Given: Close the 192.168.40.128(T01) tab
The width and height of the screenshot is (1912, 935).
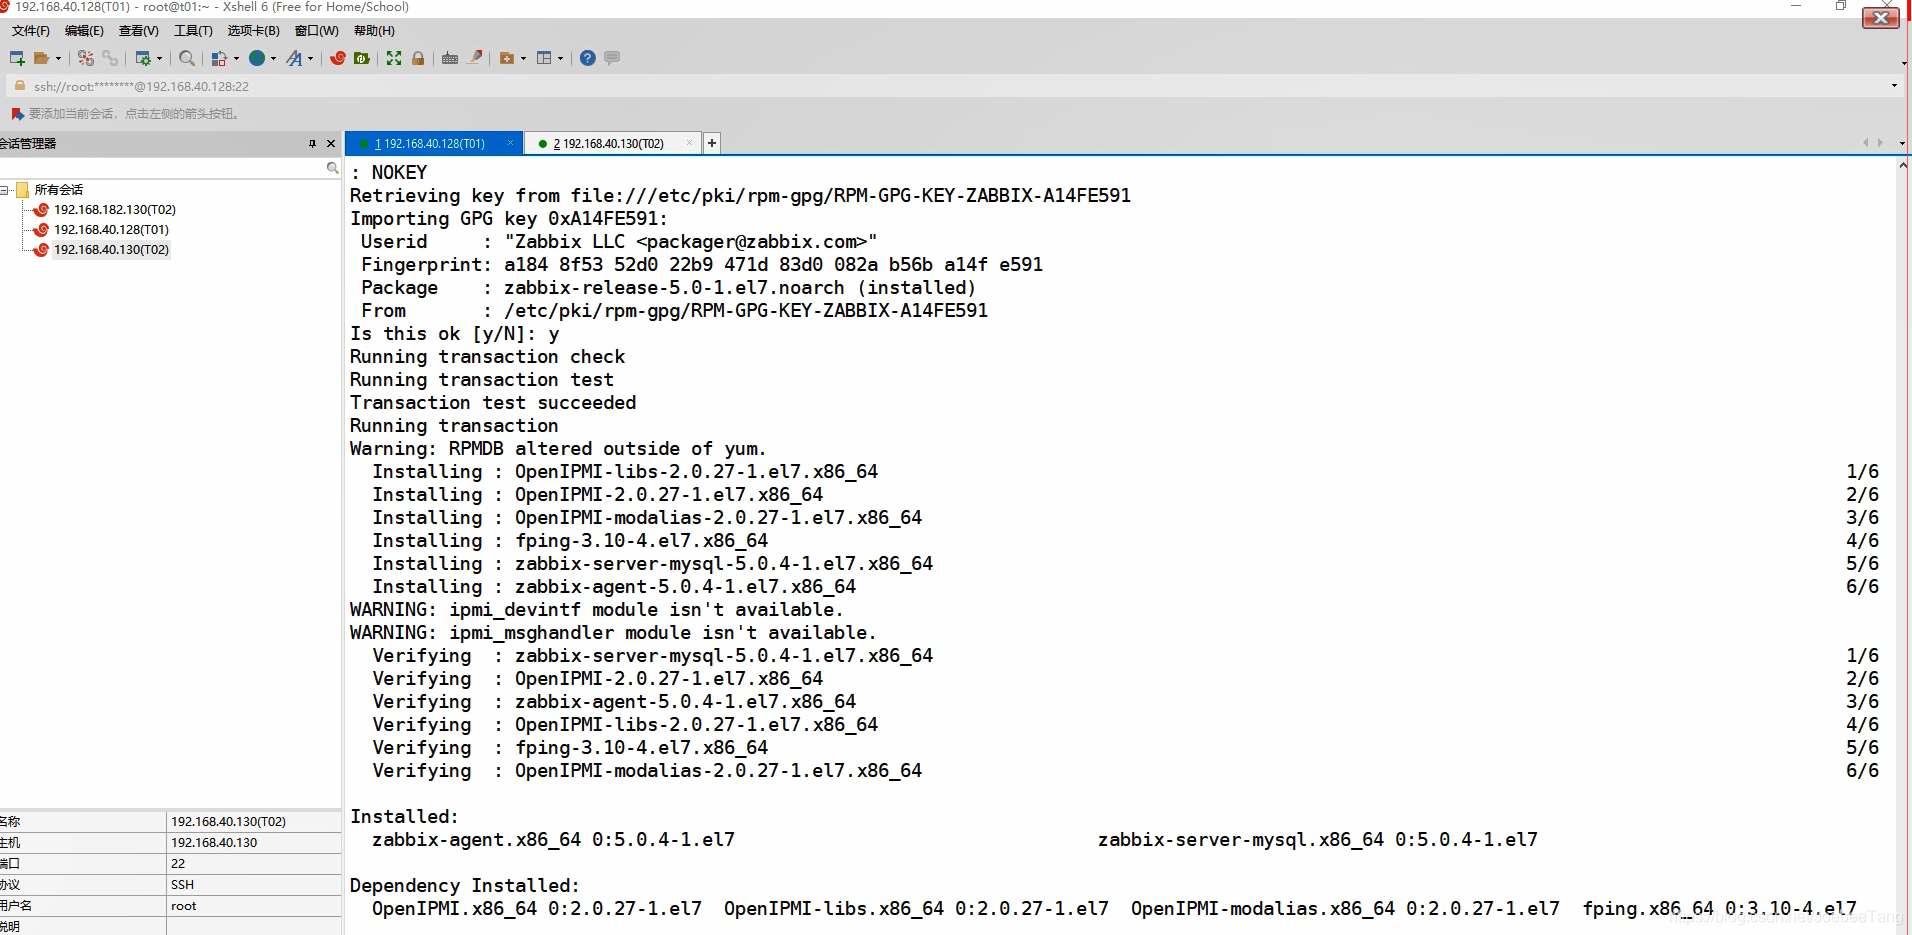Looking at the screenshot, I should coord(510,143).
